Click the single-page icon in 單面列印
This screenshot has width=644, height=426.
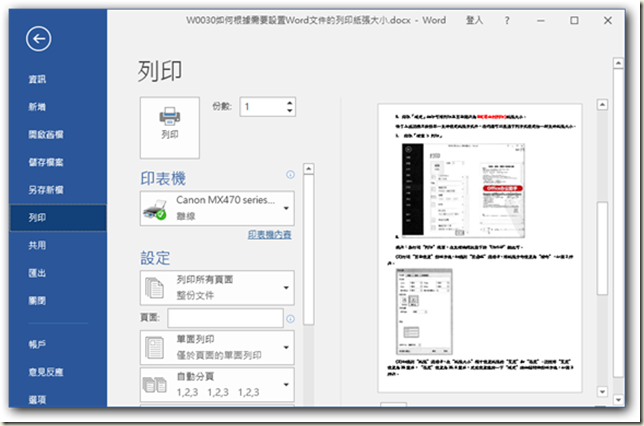(154, 348)
